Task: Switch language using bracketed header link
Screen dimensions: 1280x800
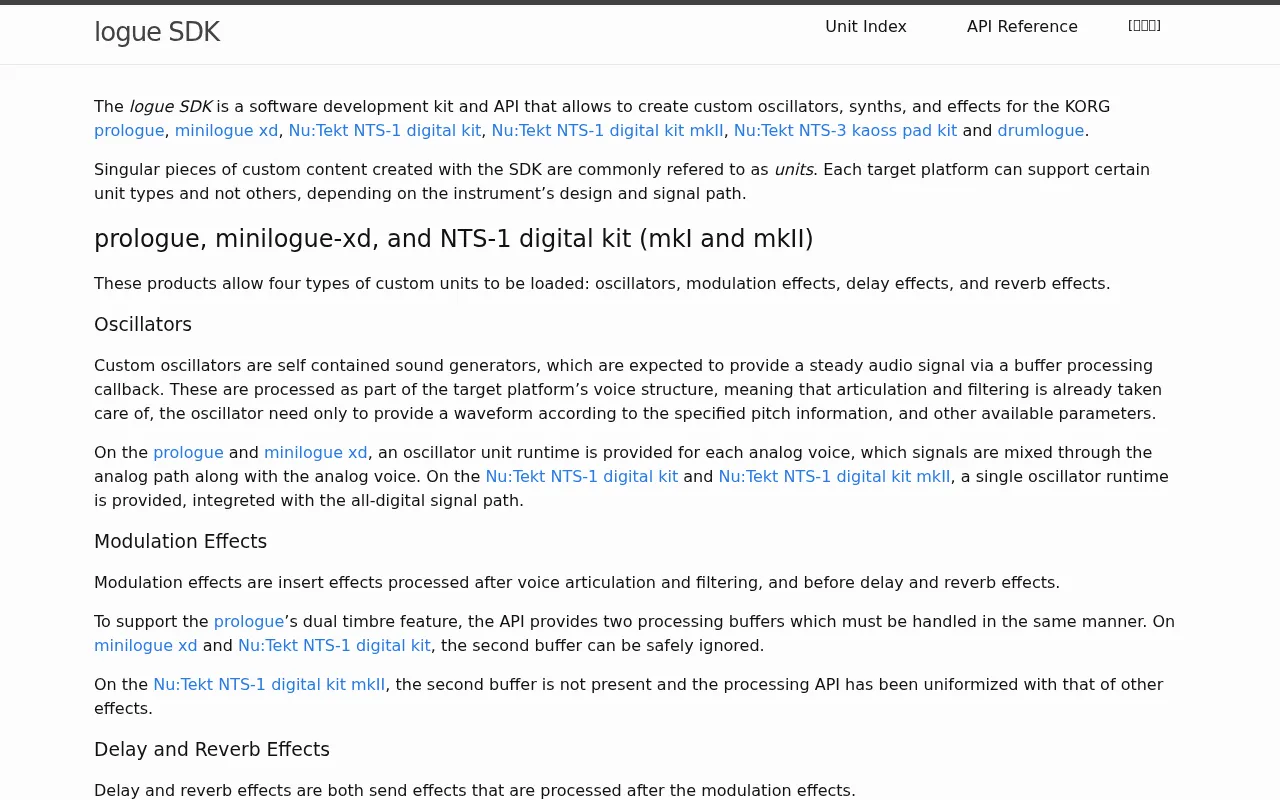Action: [1144, 25]
